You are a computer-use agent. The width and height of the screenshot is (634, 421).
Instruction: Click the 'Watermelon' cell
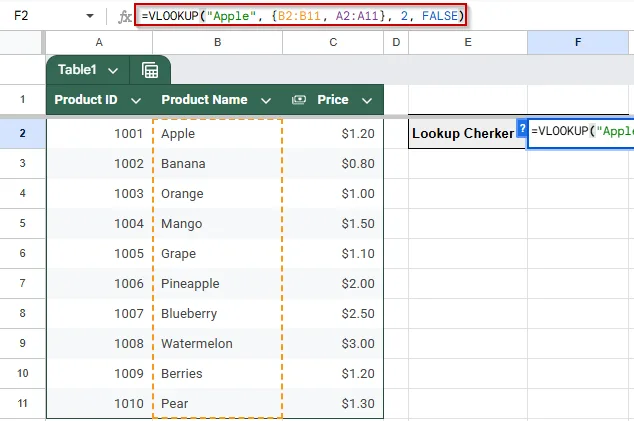point(218,343)
